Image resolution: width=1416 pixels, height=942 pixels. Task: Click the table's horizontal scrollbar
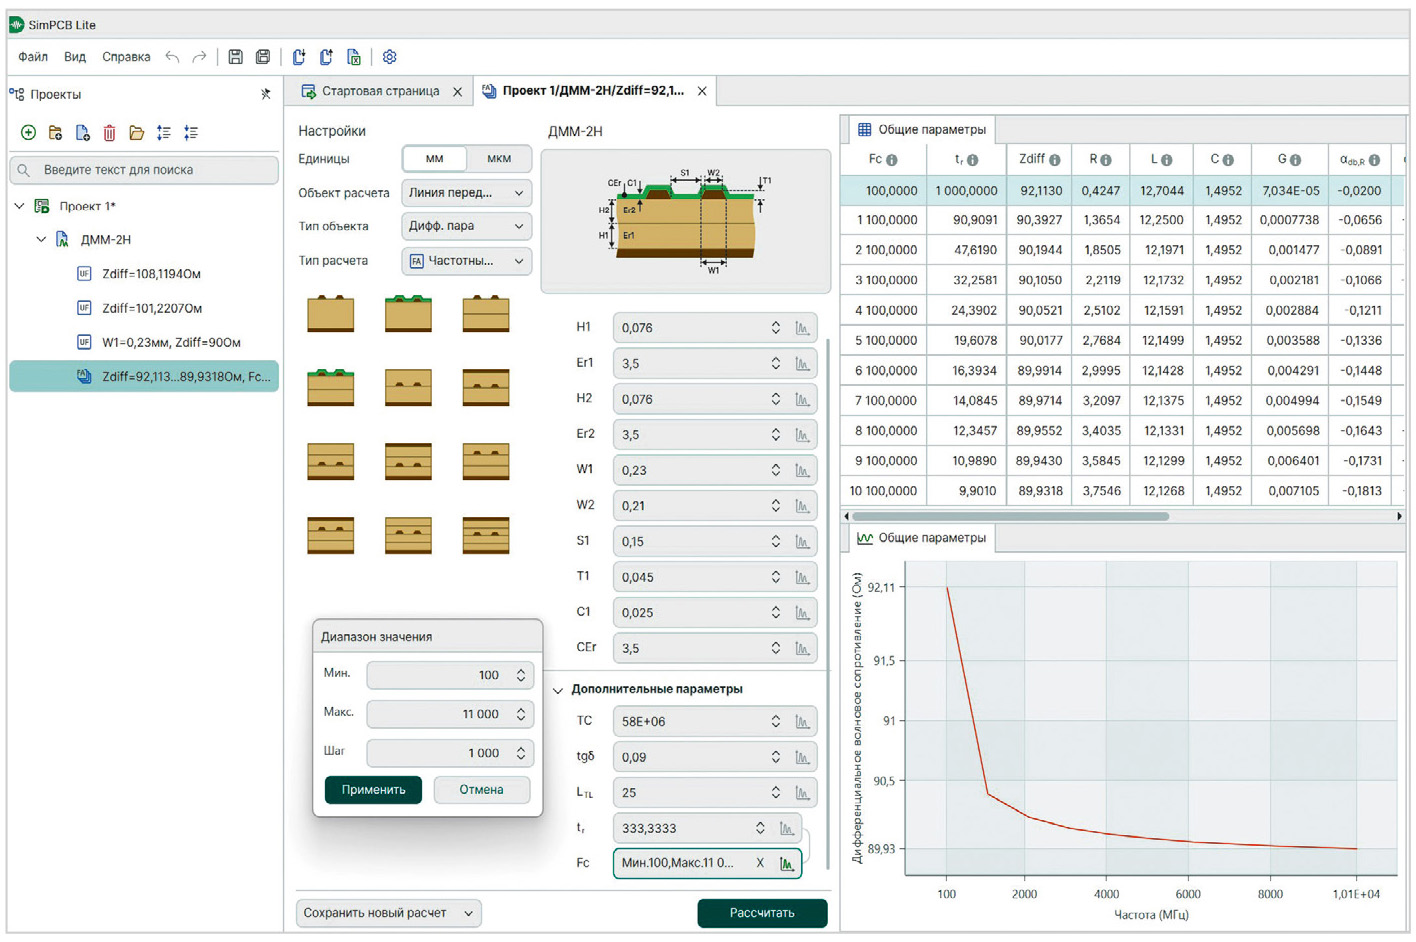[1010, 517]
